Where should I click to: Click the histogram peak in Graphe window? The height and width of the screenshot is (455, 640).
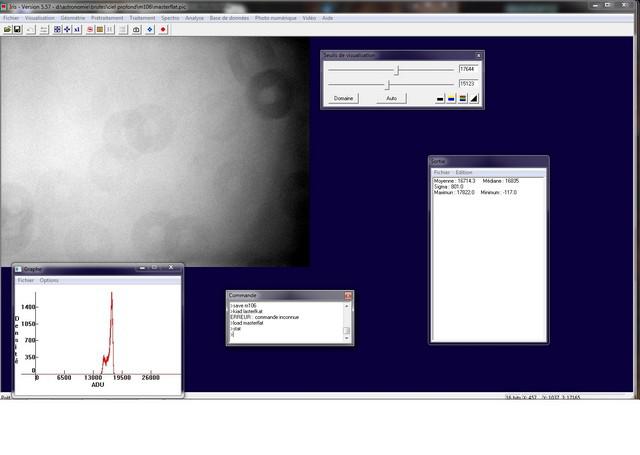[111, 294]
